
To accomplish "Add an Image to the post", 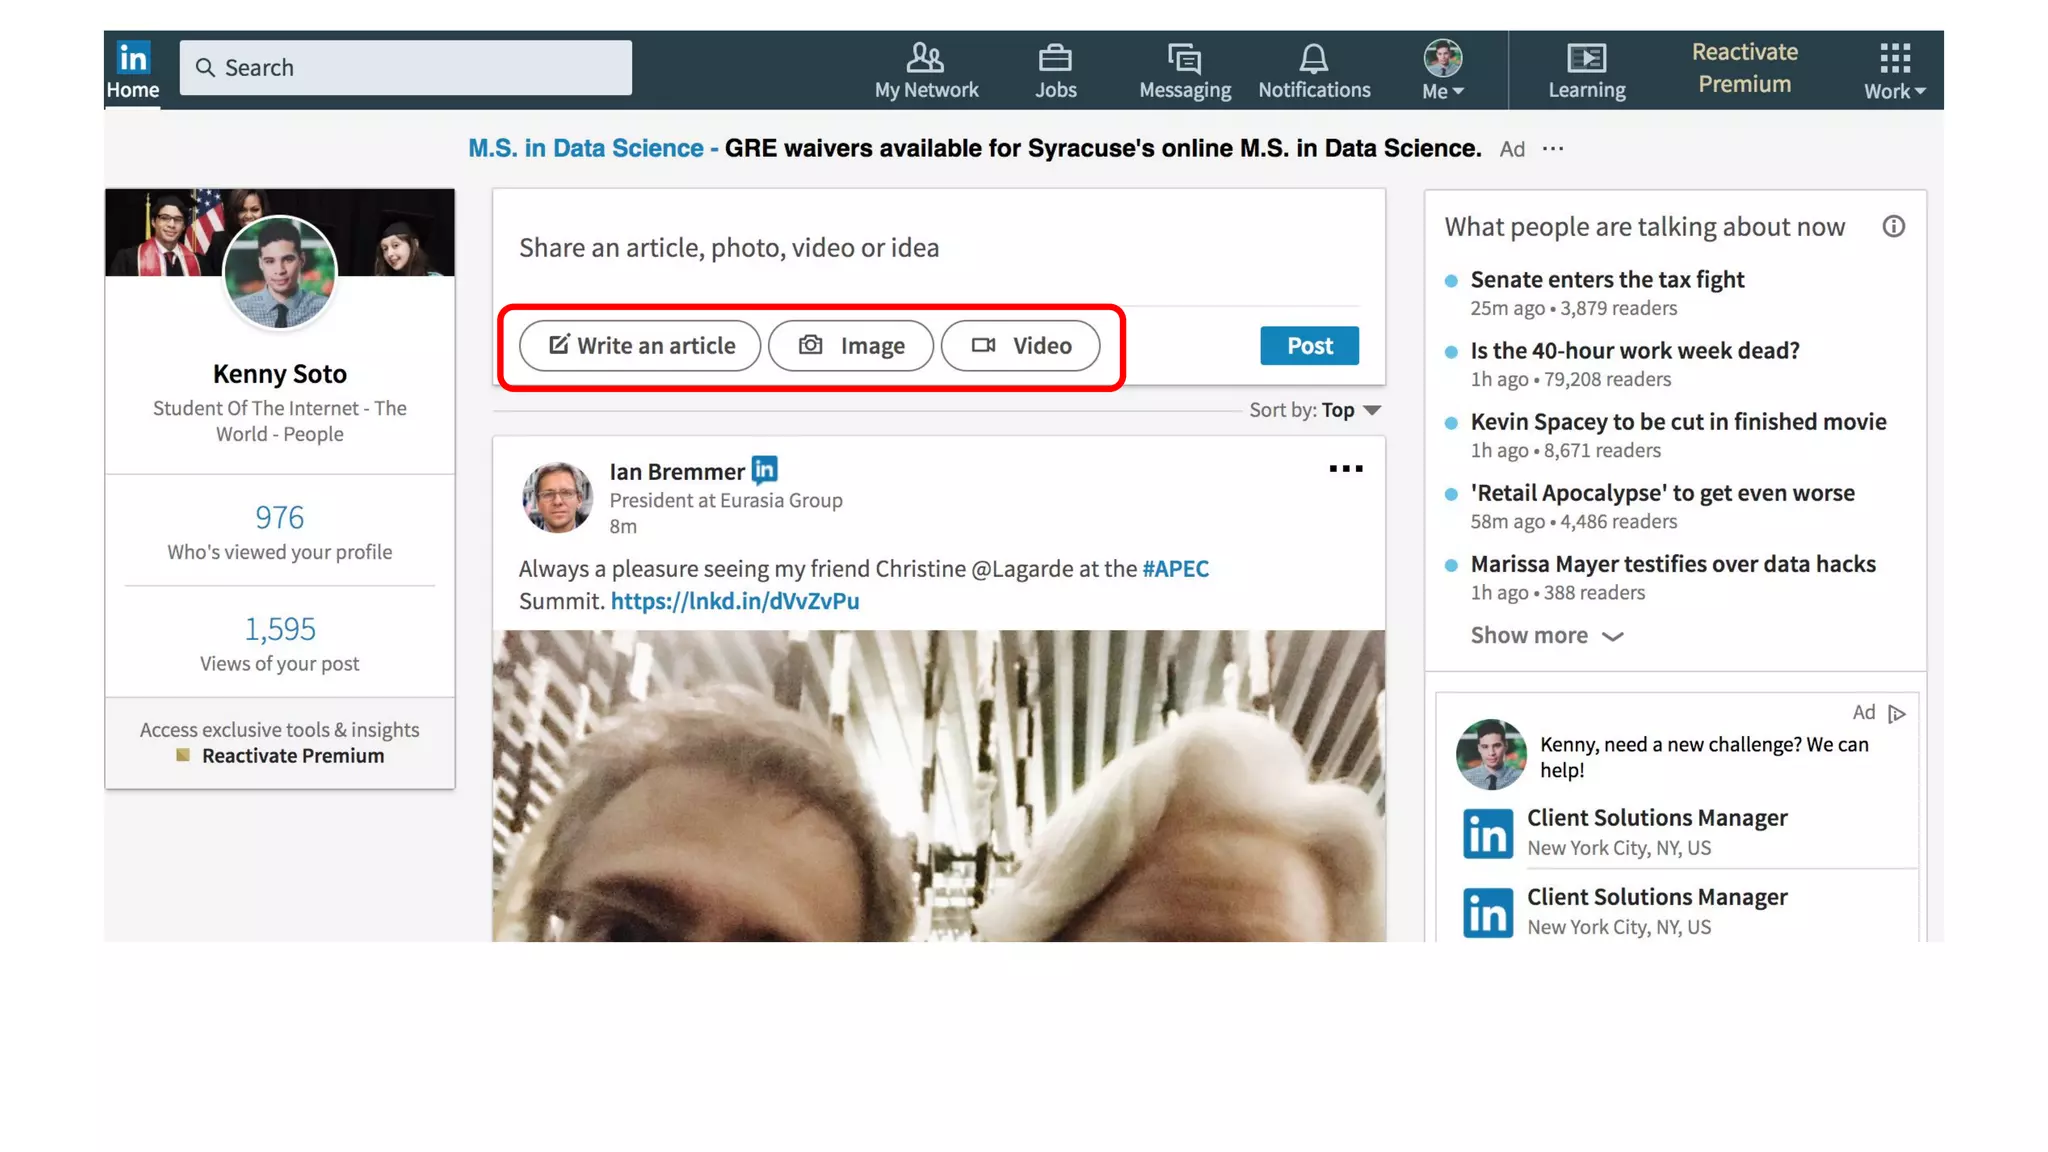I will pos(851,346).
